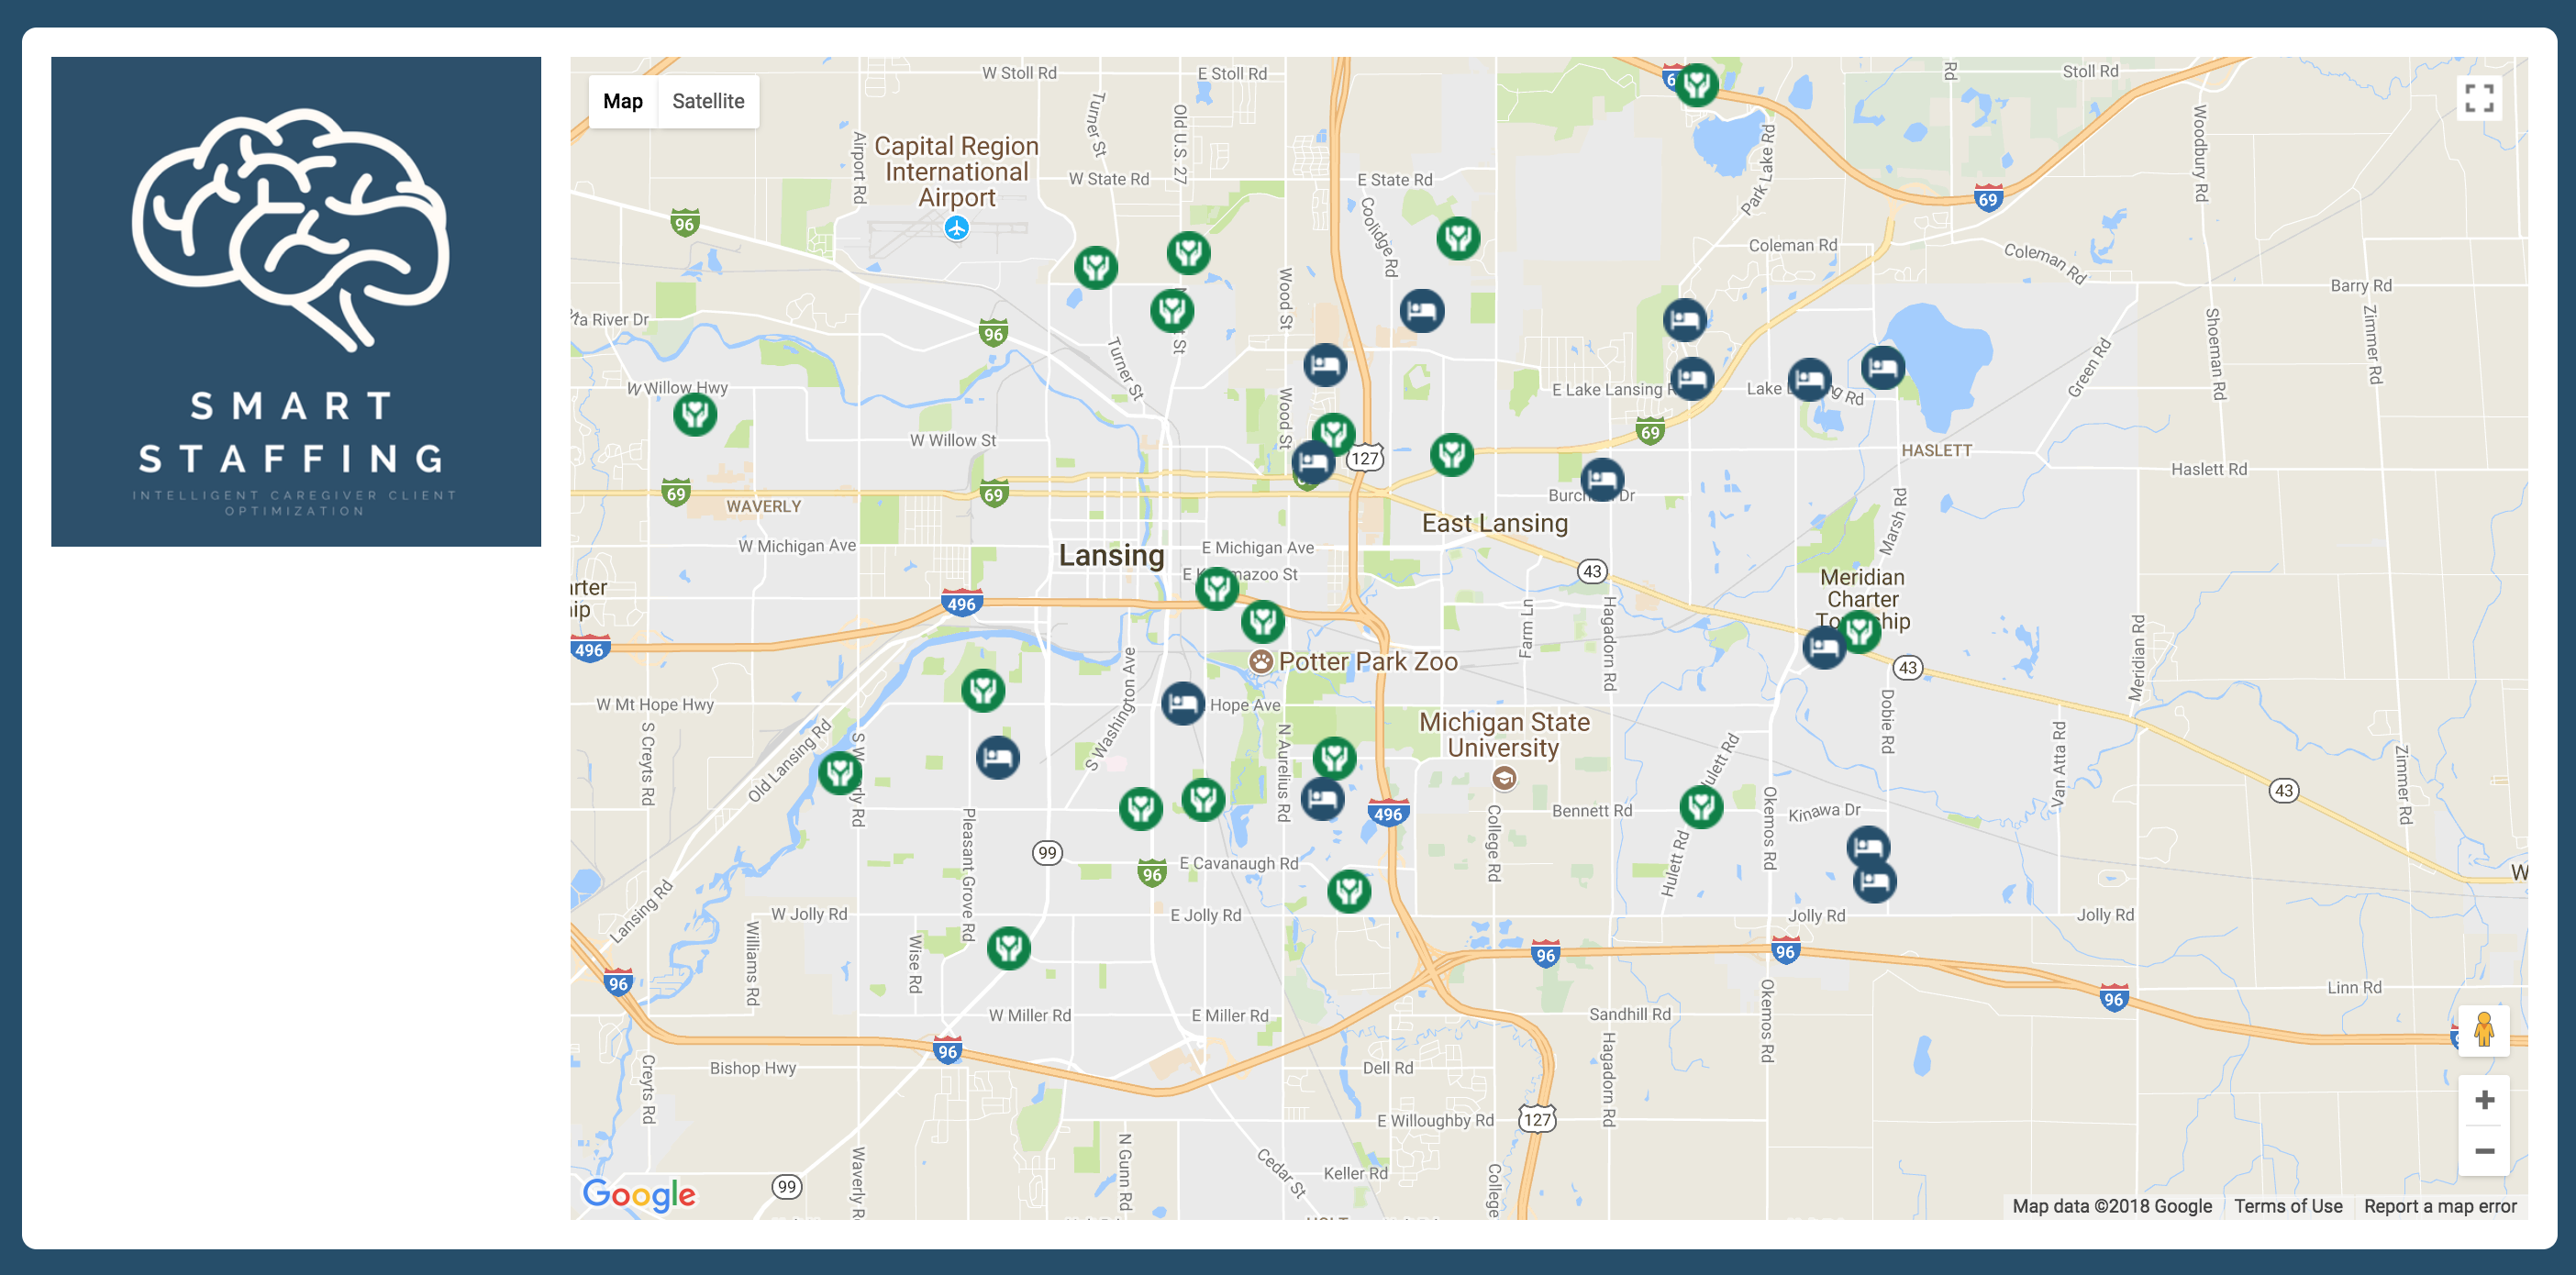Screen dimensions: 2576x1275
Task: Open the Terms of Use link
Action: [2288, 1206]
